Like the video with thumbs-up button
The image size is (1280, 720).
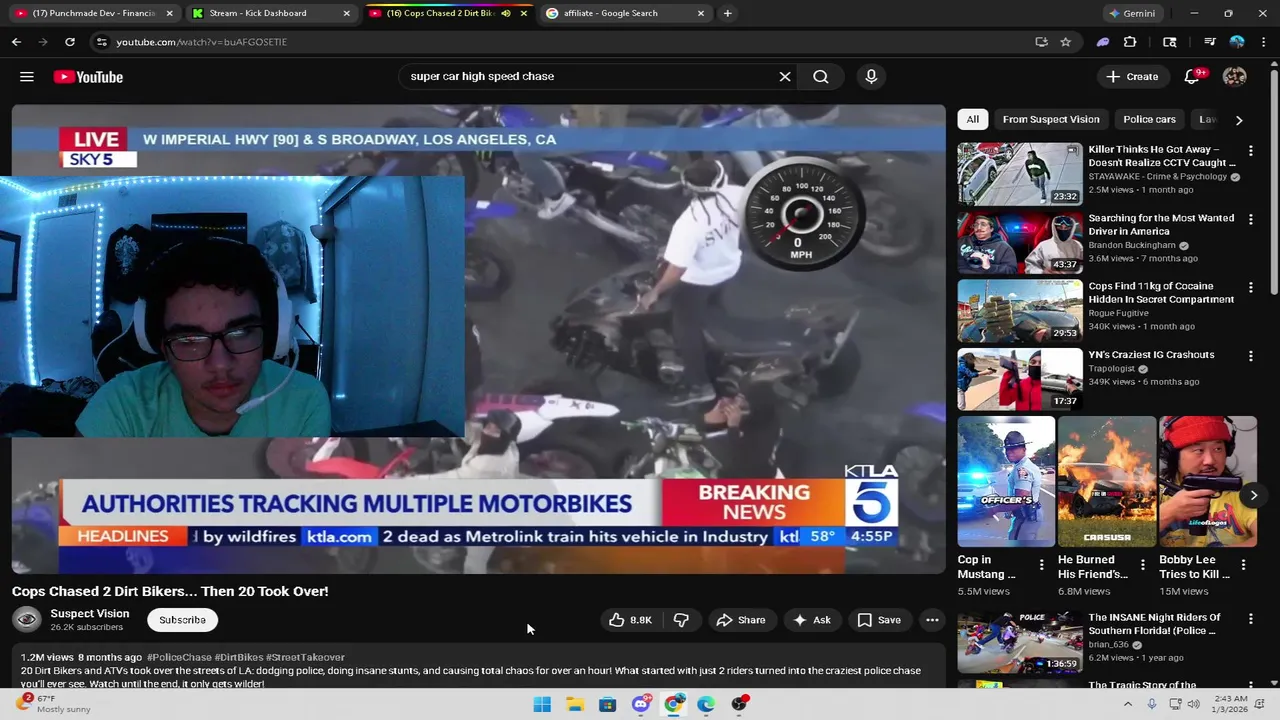click(x=630, y=620)
